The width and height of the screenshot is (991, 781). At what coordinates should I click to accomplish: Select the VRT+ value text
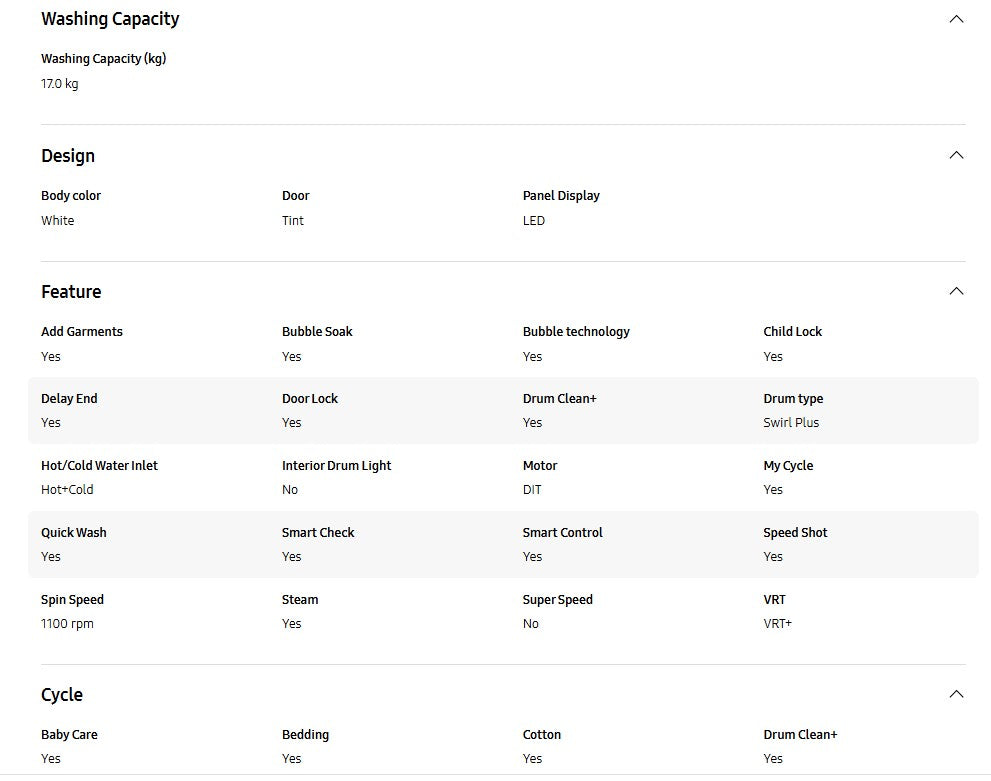click(777, 624)
